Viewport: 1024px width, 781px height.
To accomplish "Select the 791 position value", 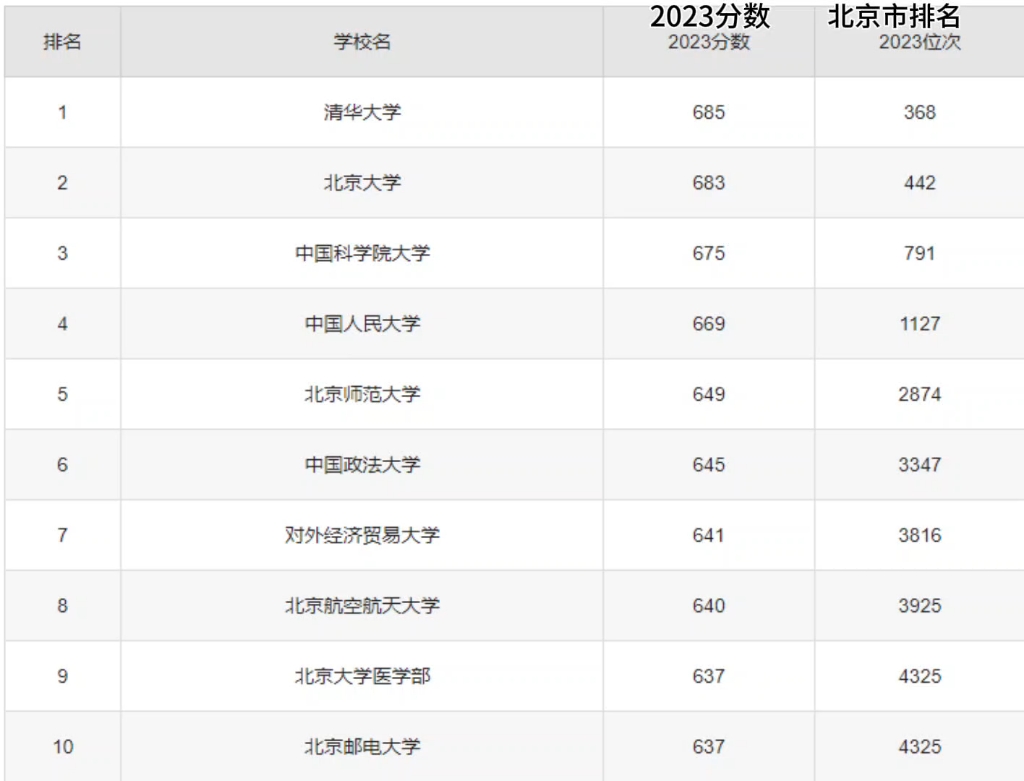I will pyautogui.click(x=919, y=253).
